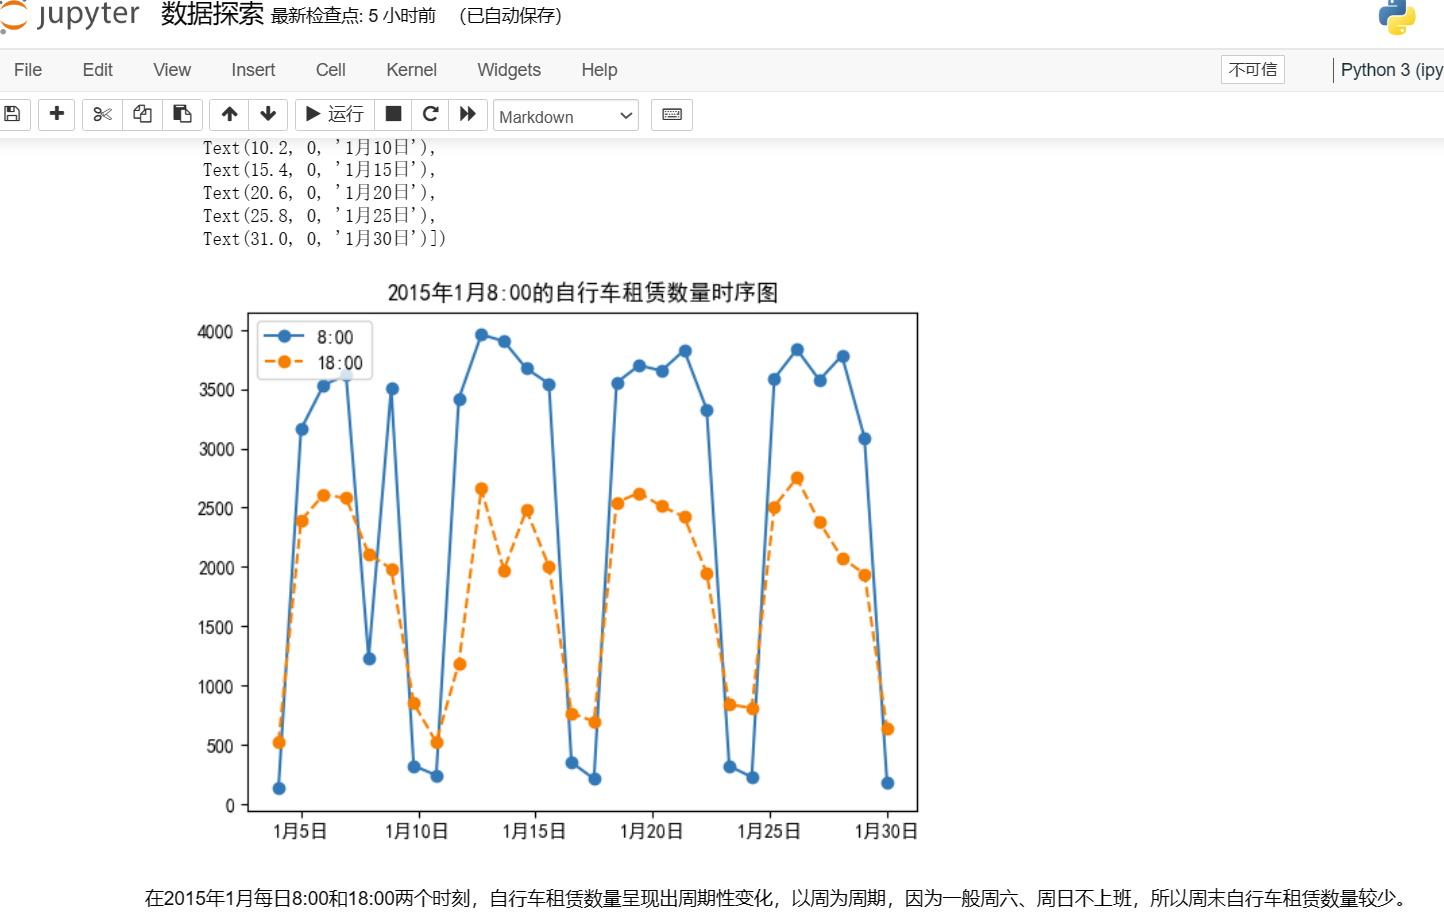Viewport: 1444px width, 924px height.
Task: Open the Help menu
Action: [599, 70]
